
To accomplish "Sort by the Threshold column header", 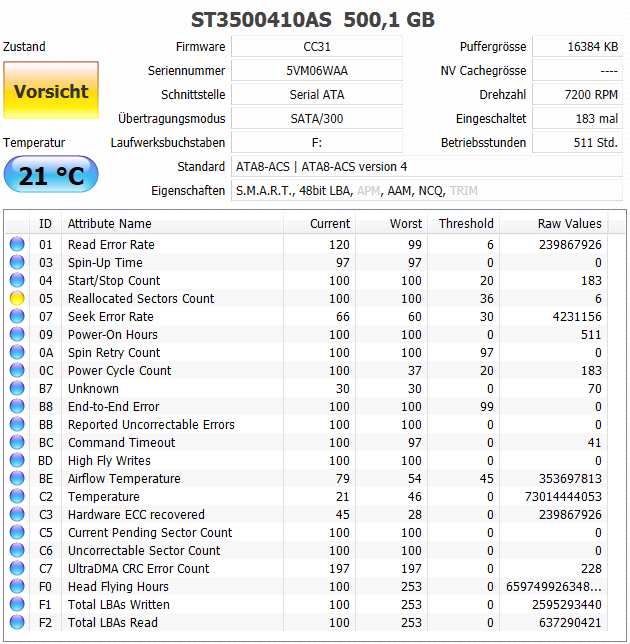I will (463, 223).
